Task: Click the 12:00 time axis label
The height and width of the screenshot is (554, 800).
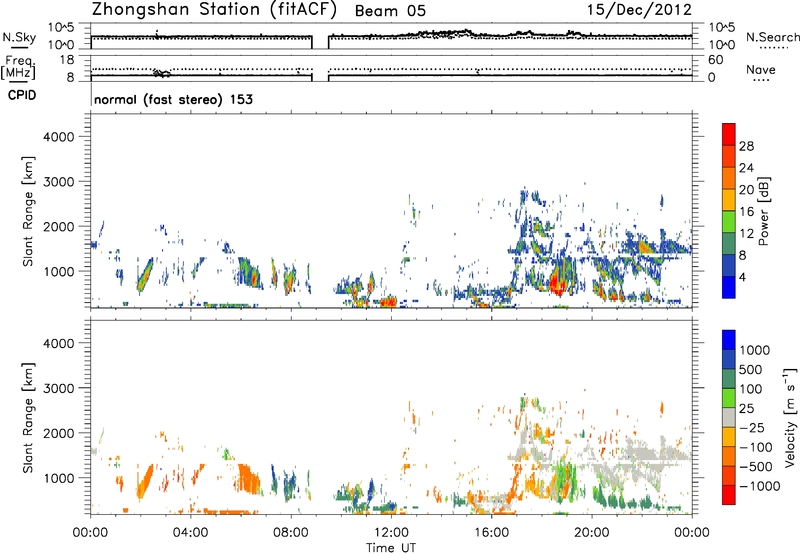Action: (x=391, y=533)
